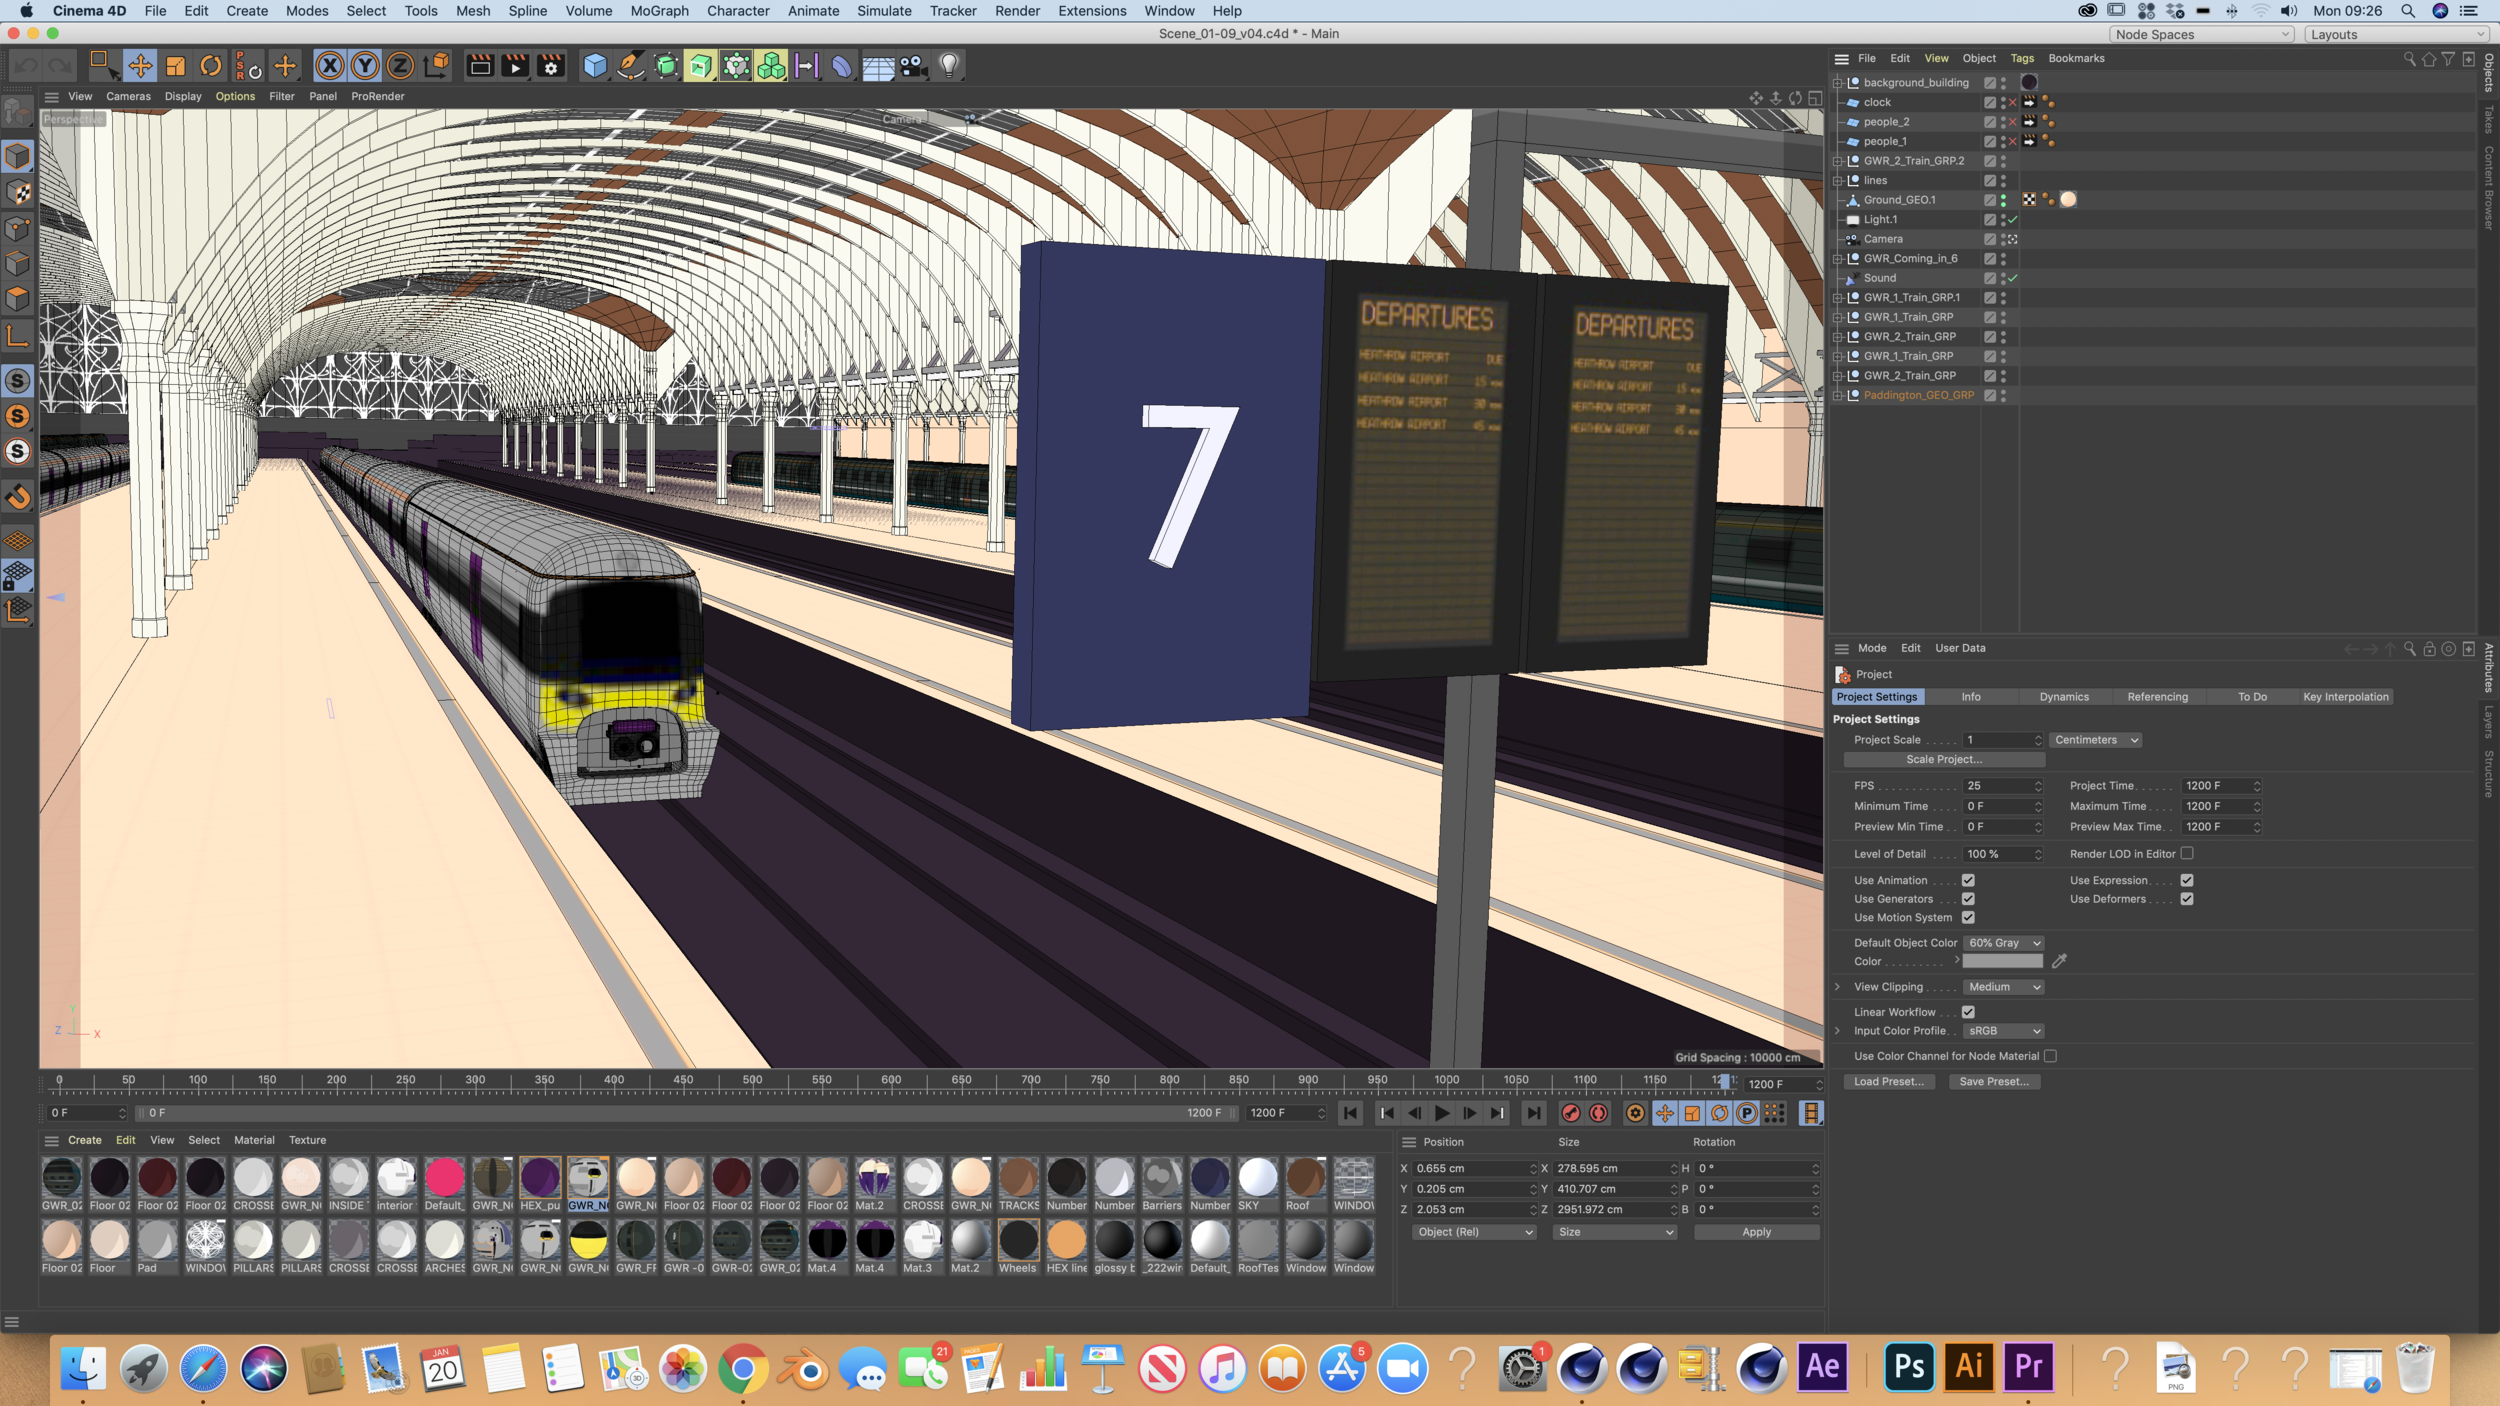This screenshot has height=1406, width=2500.
Task: Switch to the Dynamics tab
Action: click(2064, 697)
